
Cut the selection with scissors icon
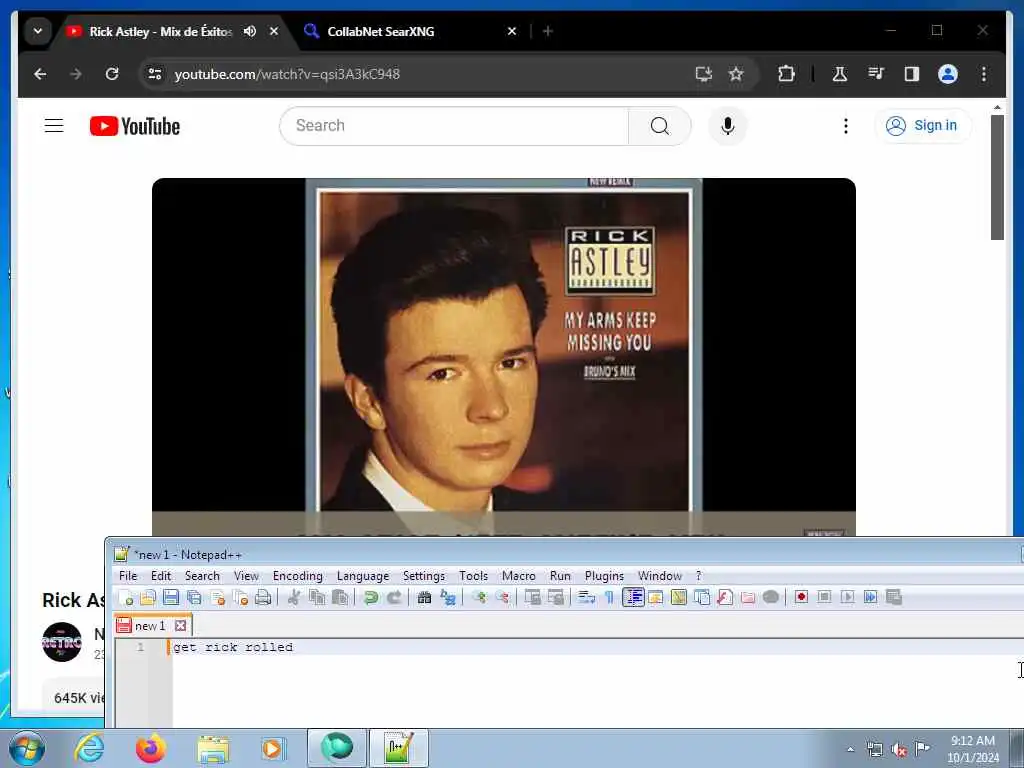click(x=294, y=597)
